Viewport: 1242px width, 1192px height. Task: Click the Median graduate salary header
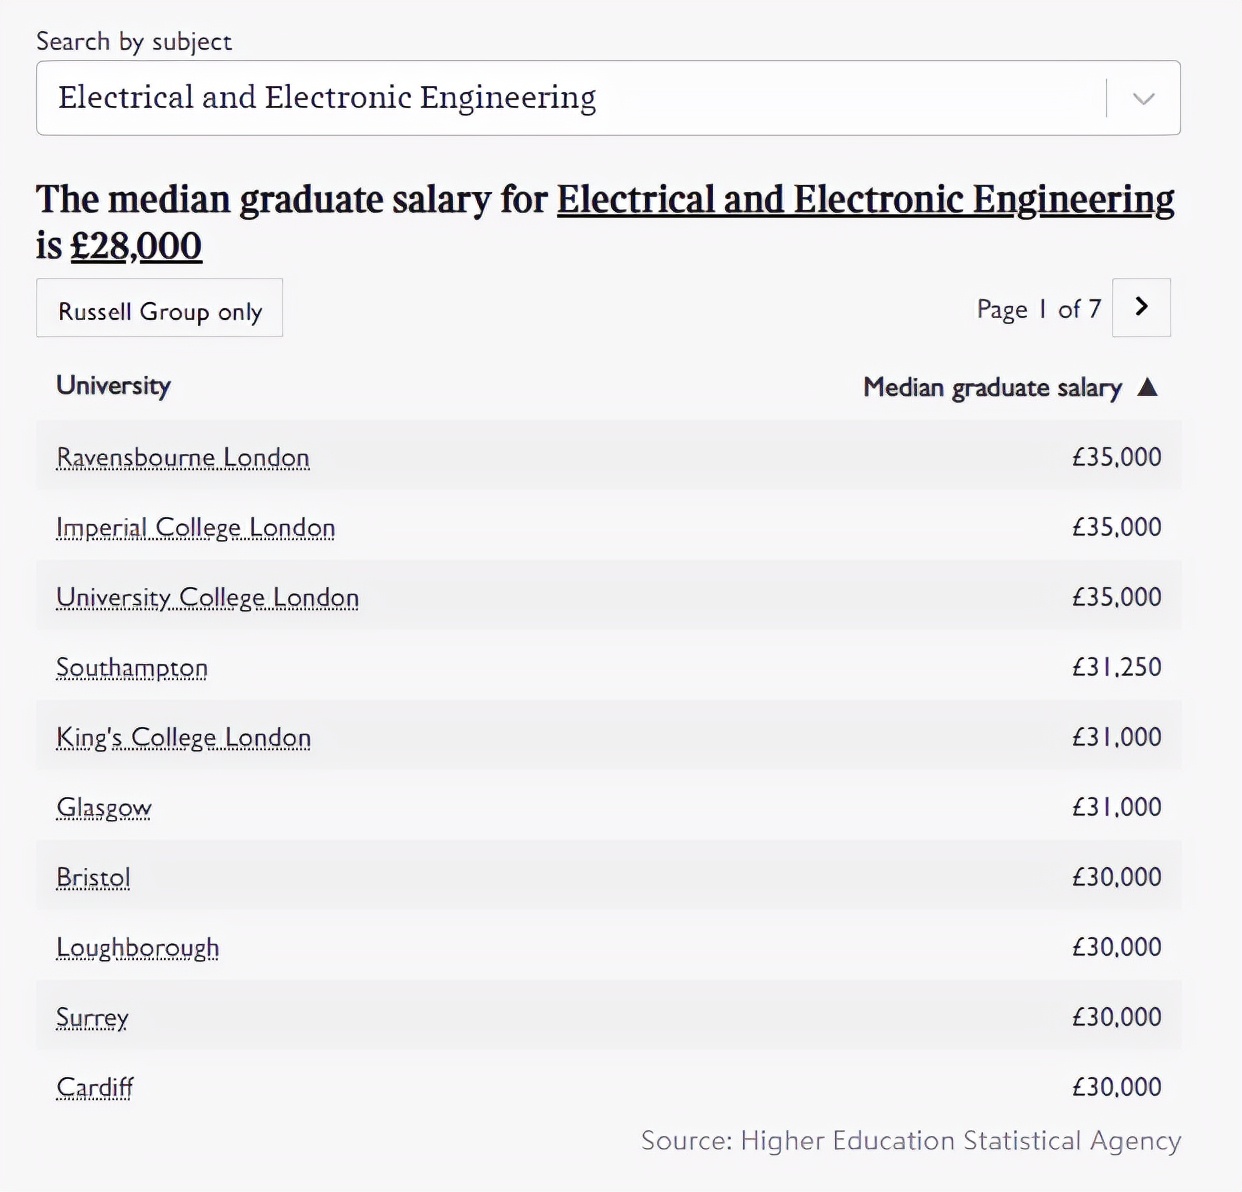992,388
